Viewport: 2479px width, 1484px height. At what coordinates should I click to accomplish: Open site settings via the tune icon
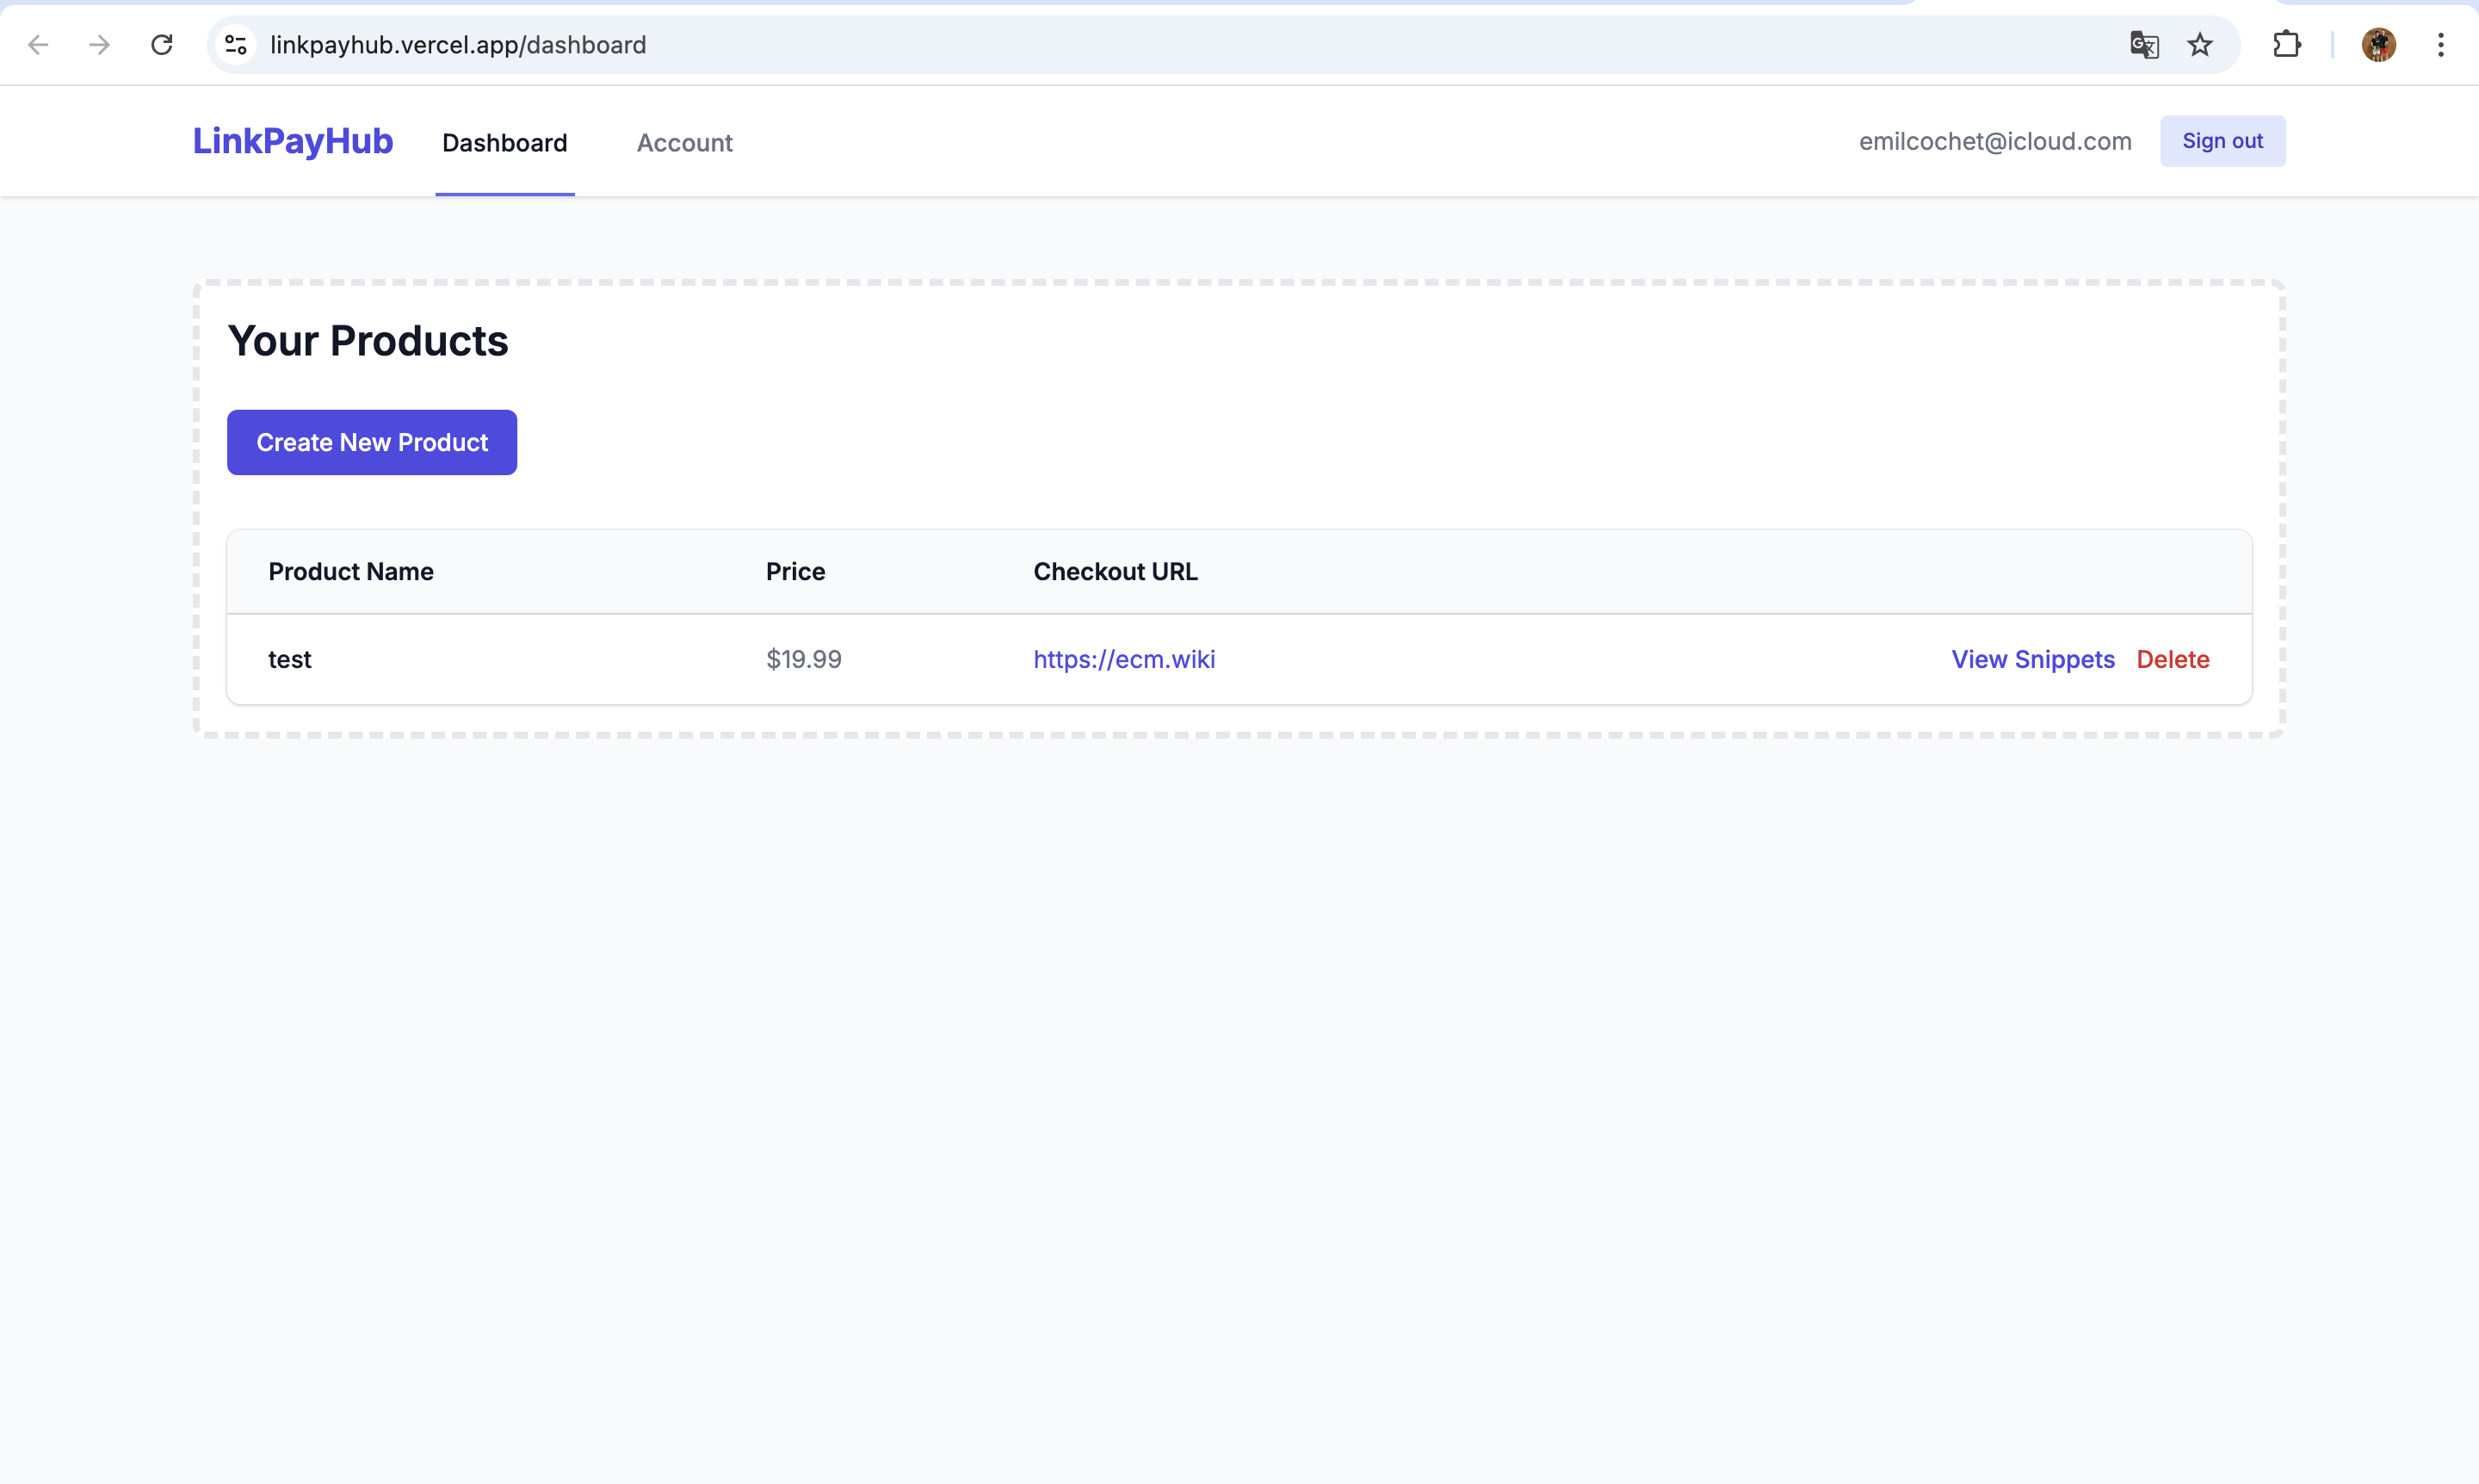235,45
